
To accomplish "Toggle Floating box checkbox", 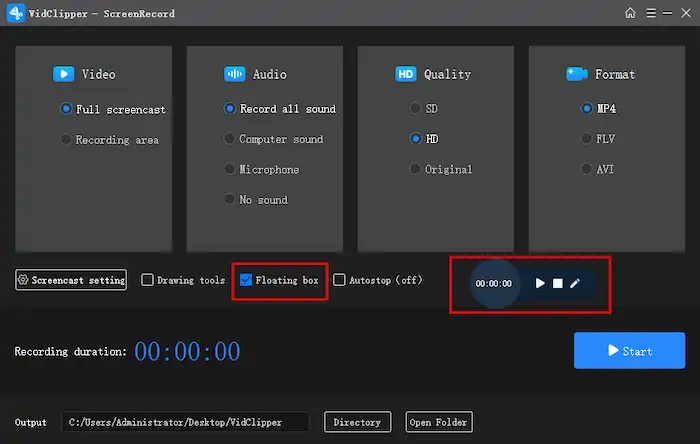I will (x=246, y=280).
